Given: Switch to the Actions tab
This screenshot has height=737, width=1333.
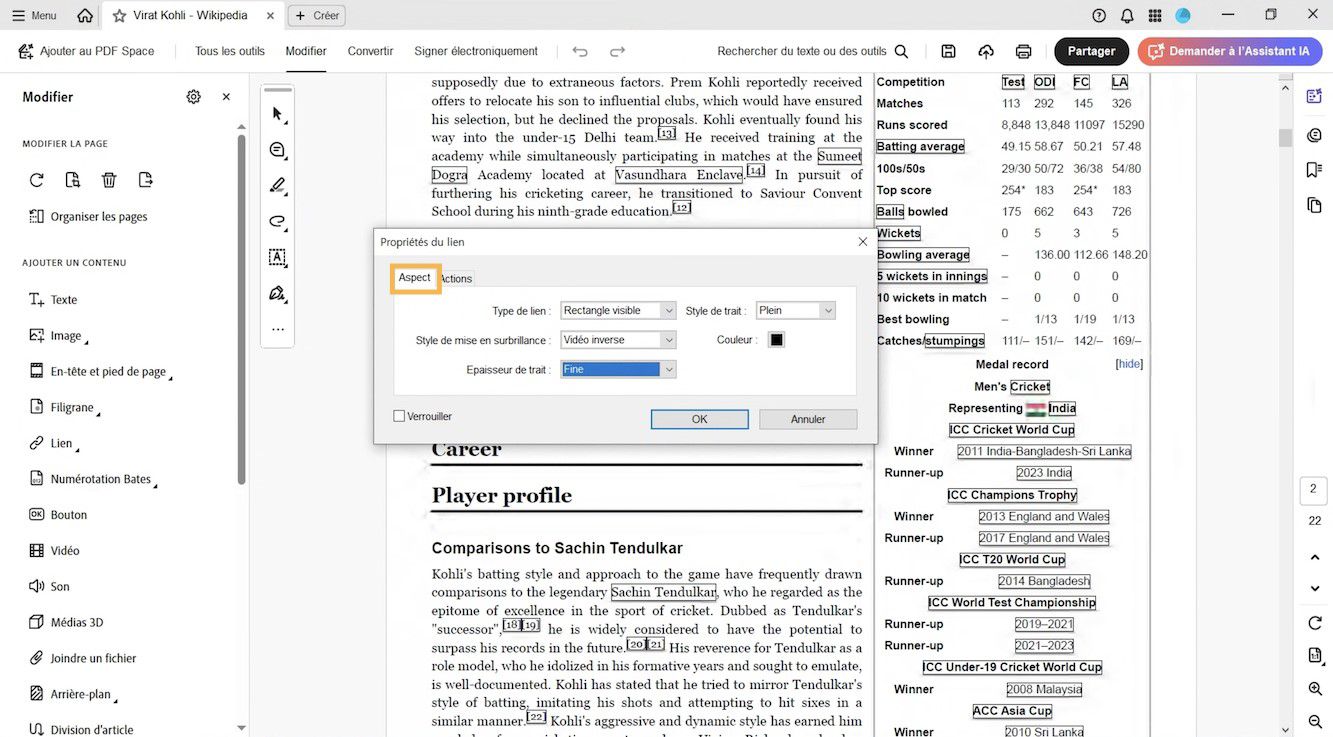Looking at the screenshot, I should click(456, 279).
